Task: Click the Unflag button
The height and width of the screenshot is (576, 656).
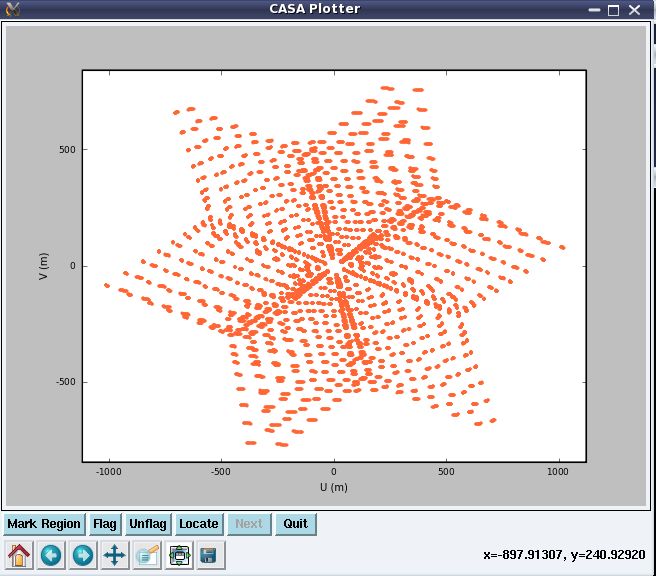Action: 148,524
